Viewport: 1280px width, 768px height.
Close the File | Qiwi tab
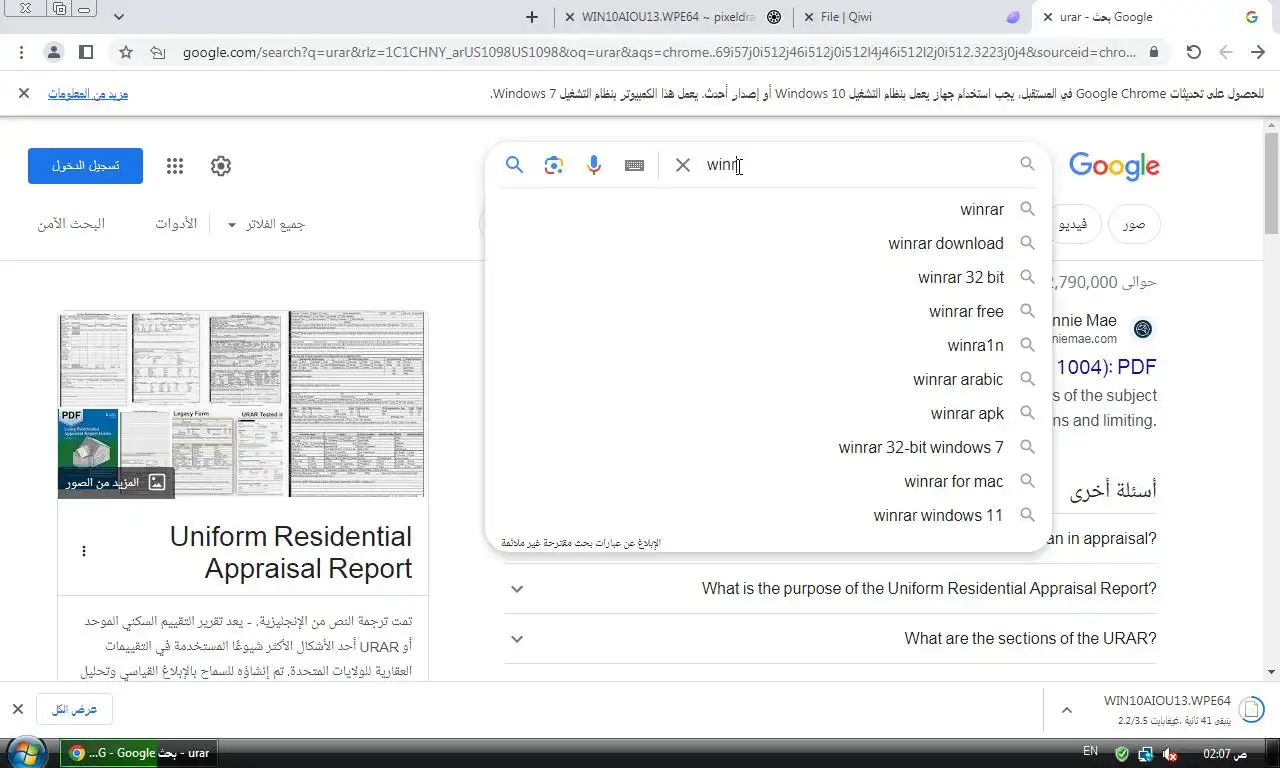[807, 17]
